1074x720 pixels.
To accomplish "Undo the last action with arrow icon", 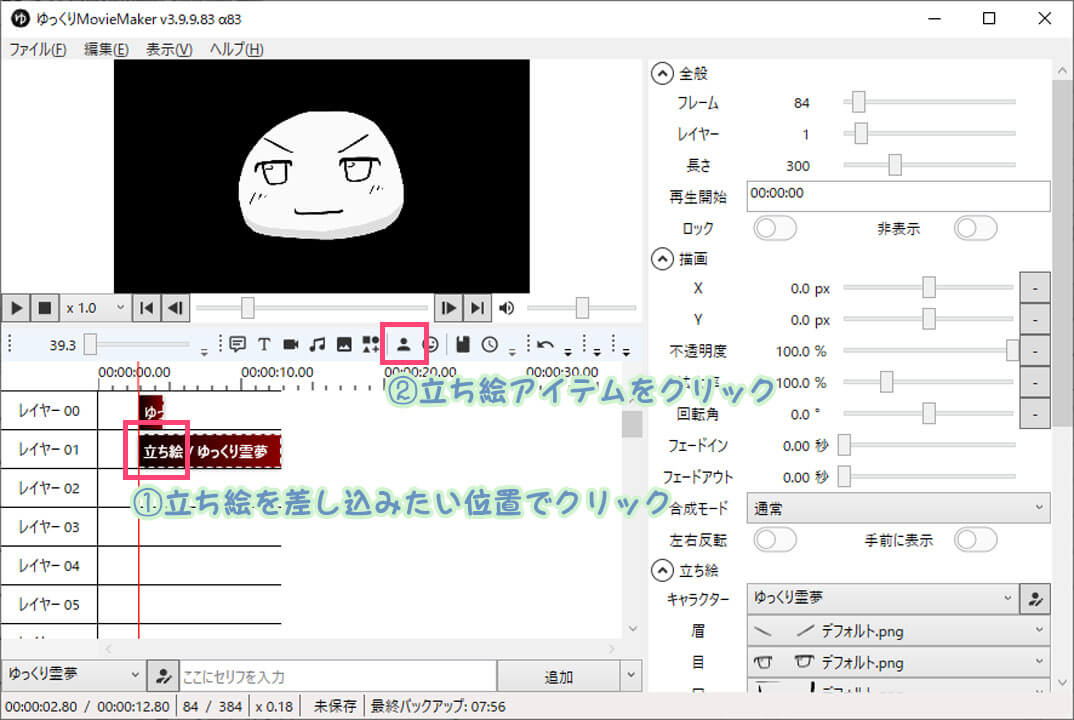I will 545,345.
